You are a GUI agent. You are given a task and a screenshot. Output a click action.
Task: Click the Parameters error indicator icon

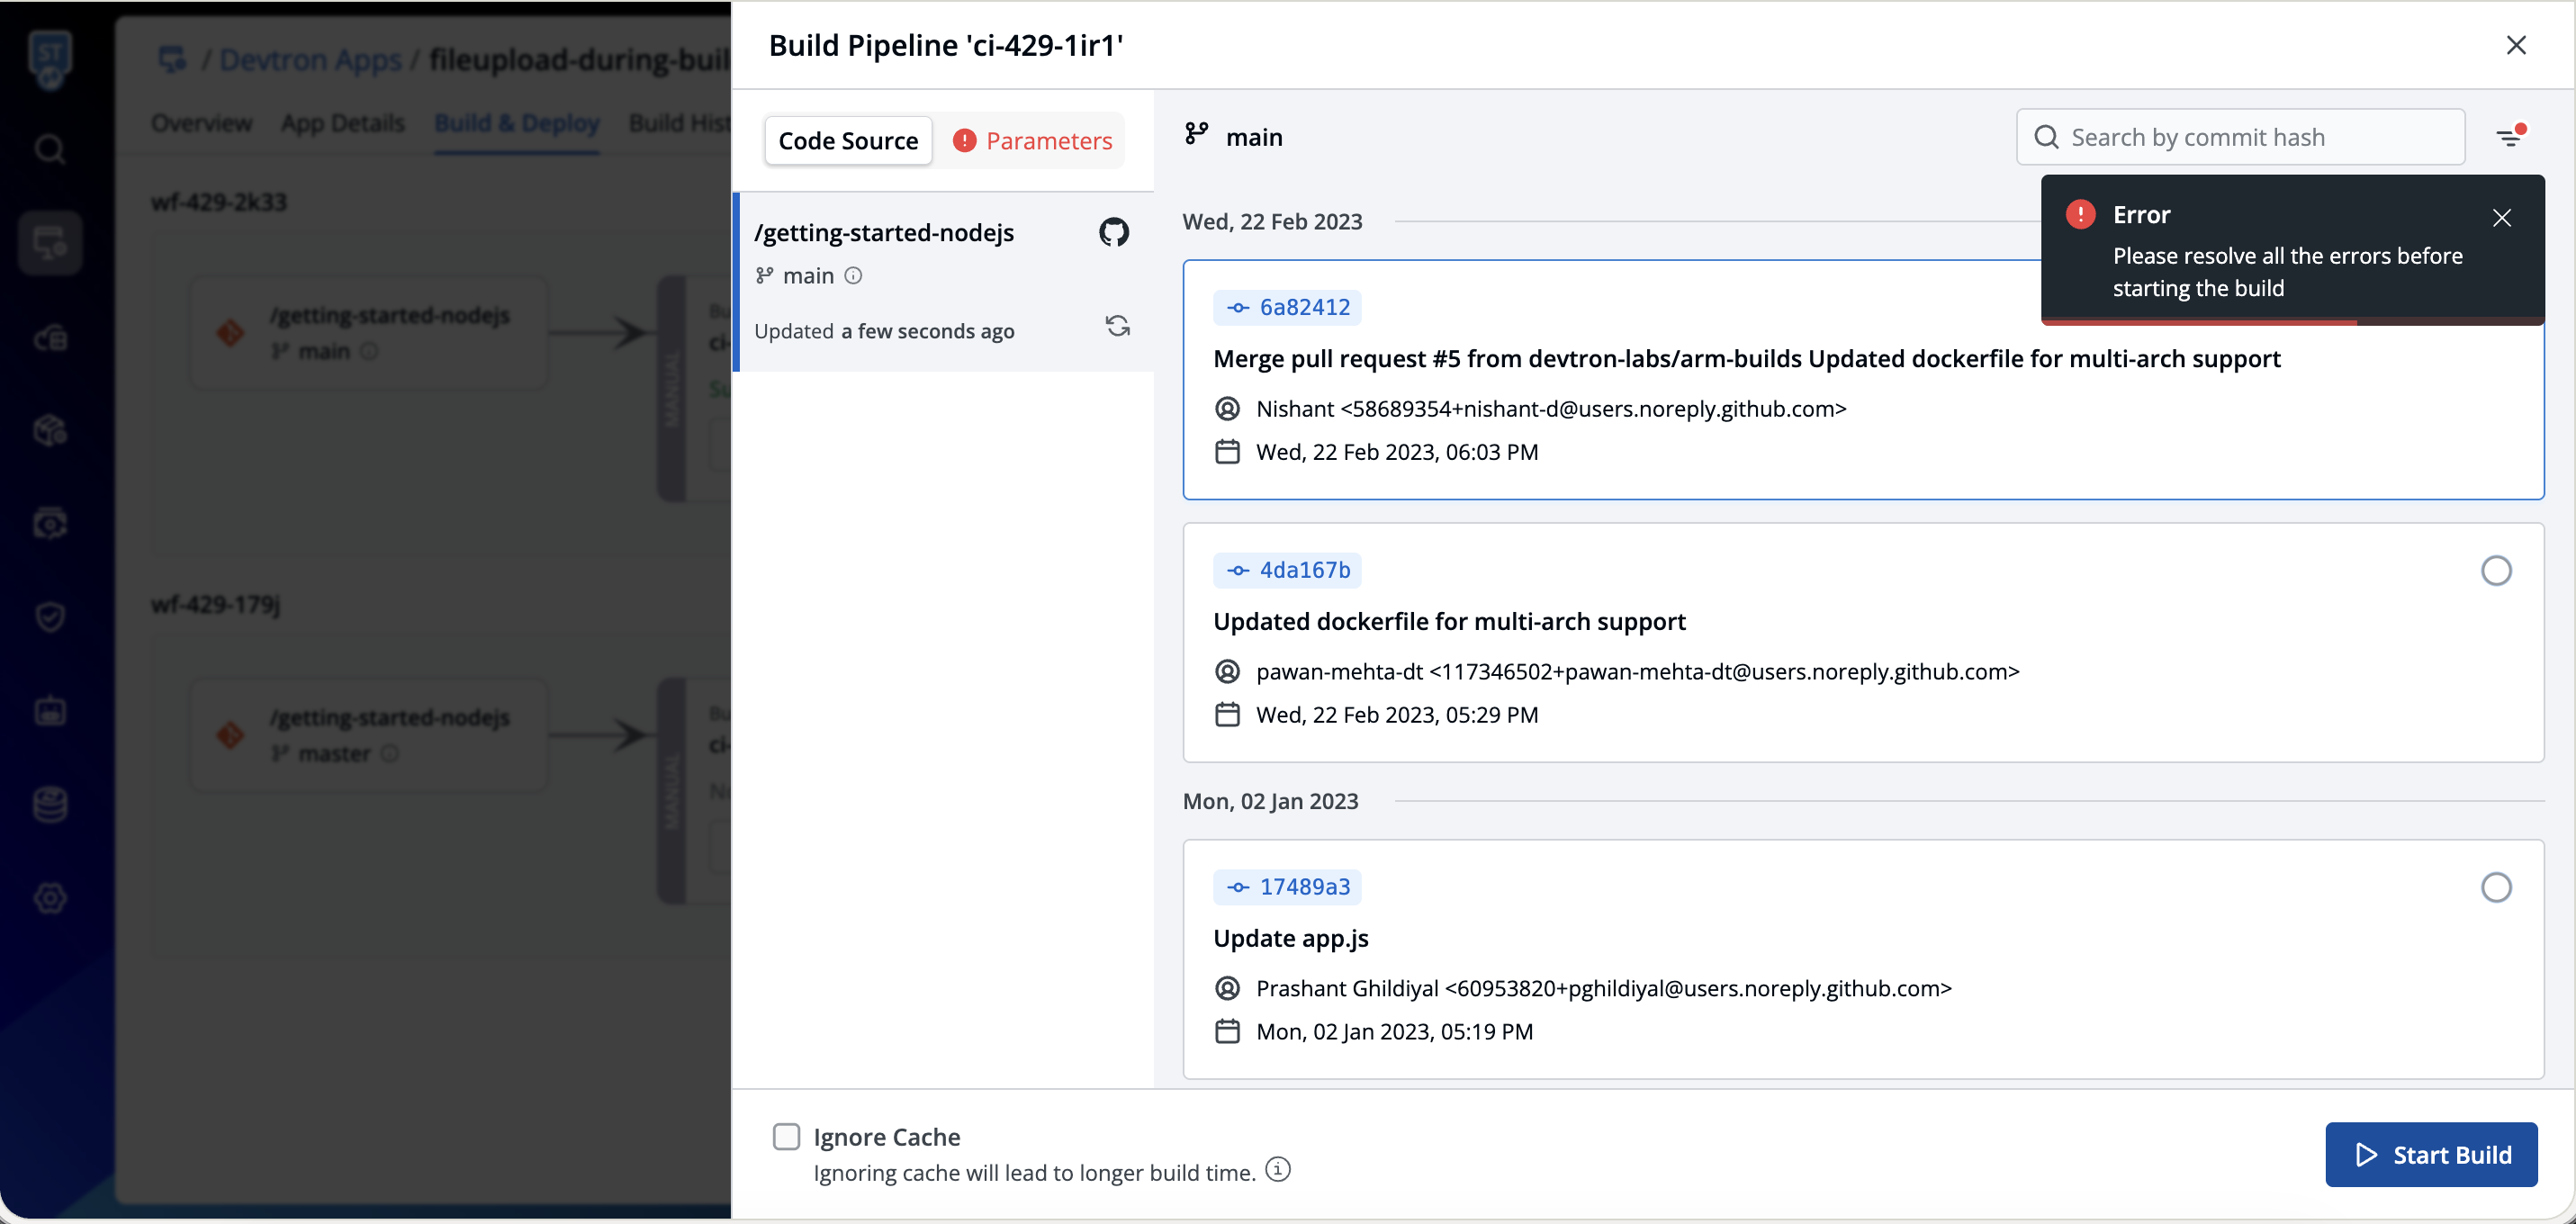click(x=964, y=141)
